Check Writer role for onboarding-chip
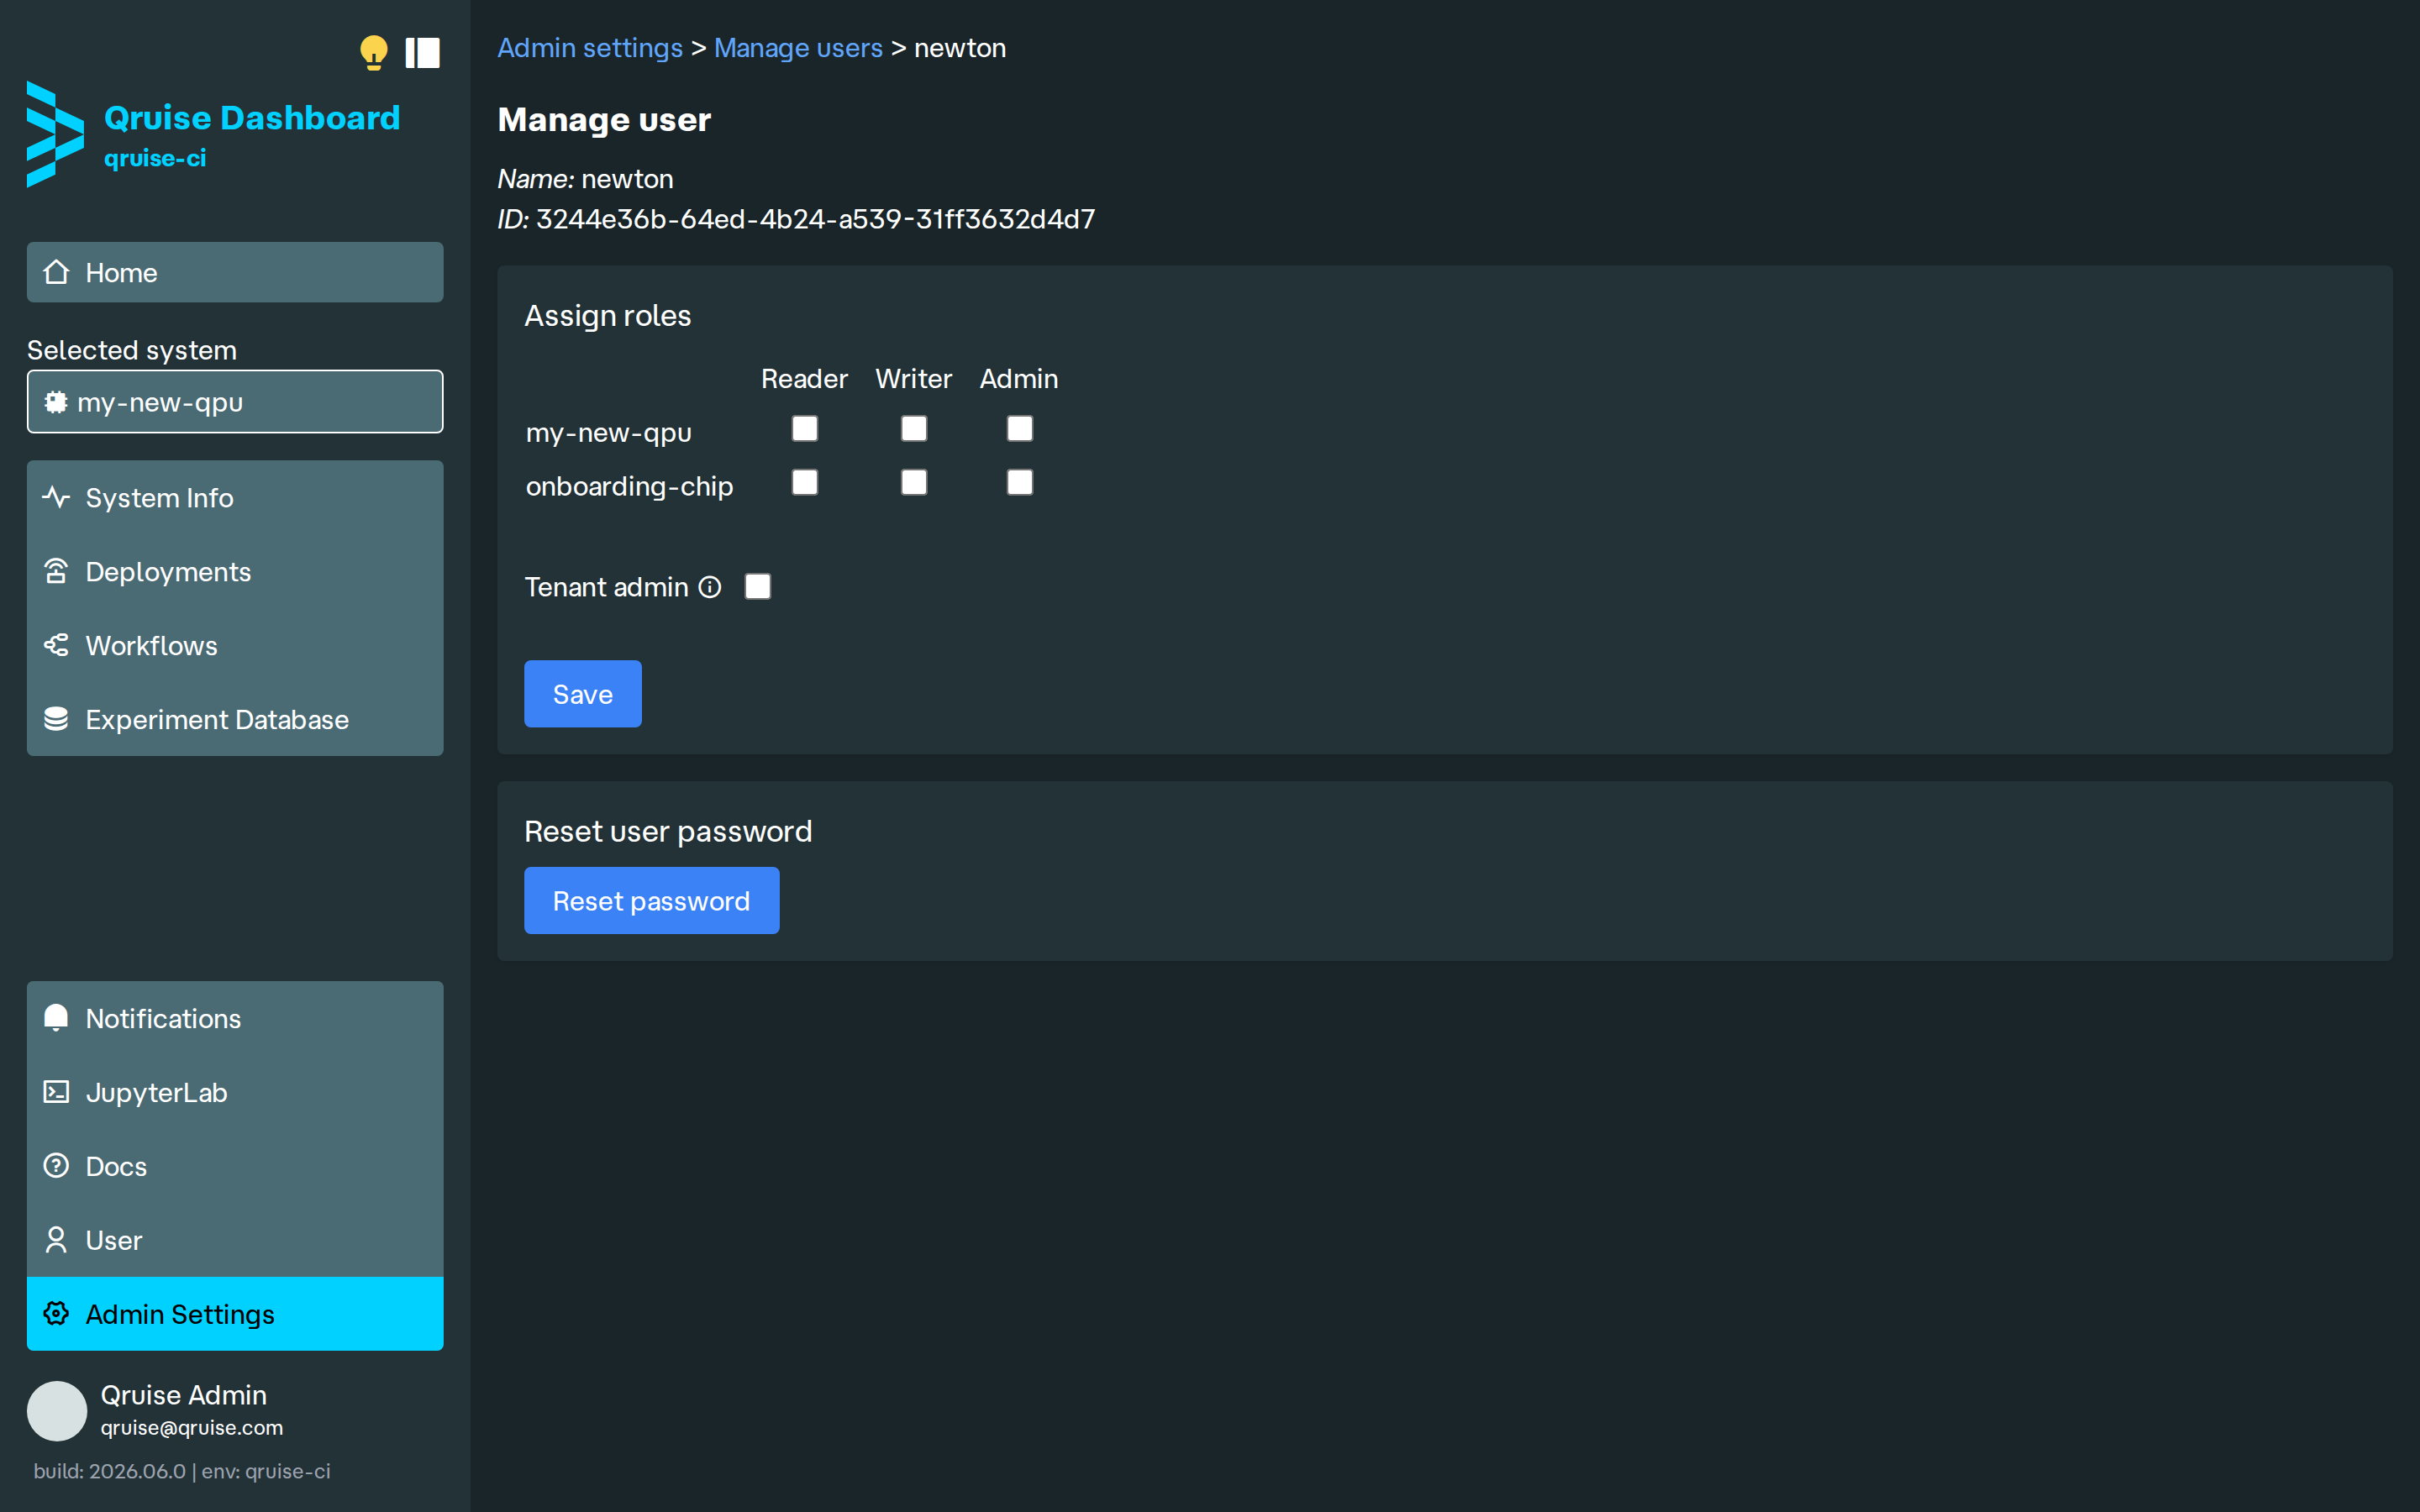This screenshot has height=1512, width=2420. [914, 483]
